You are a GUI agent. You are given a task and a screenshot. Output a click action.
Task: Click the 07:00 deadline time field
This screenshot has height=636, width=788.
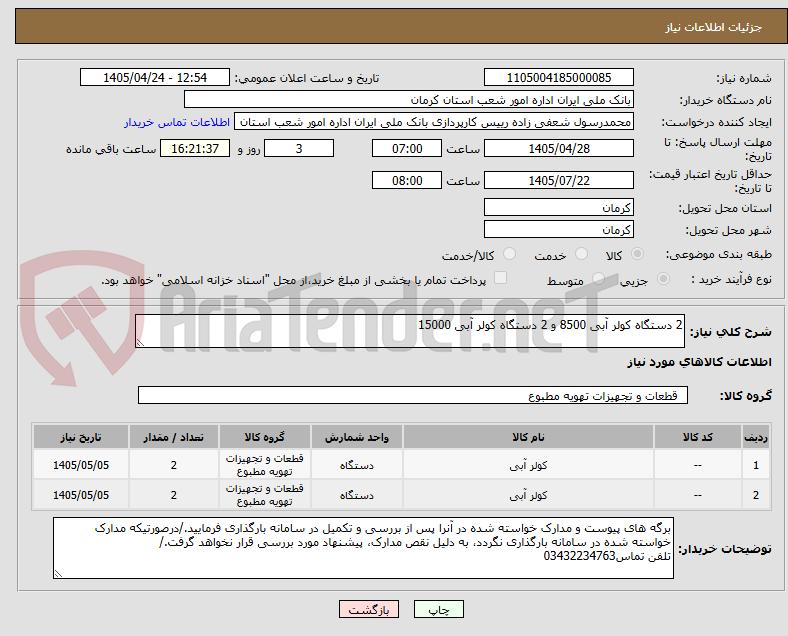click(x=407, y=148)
